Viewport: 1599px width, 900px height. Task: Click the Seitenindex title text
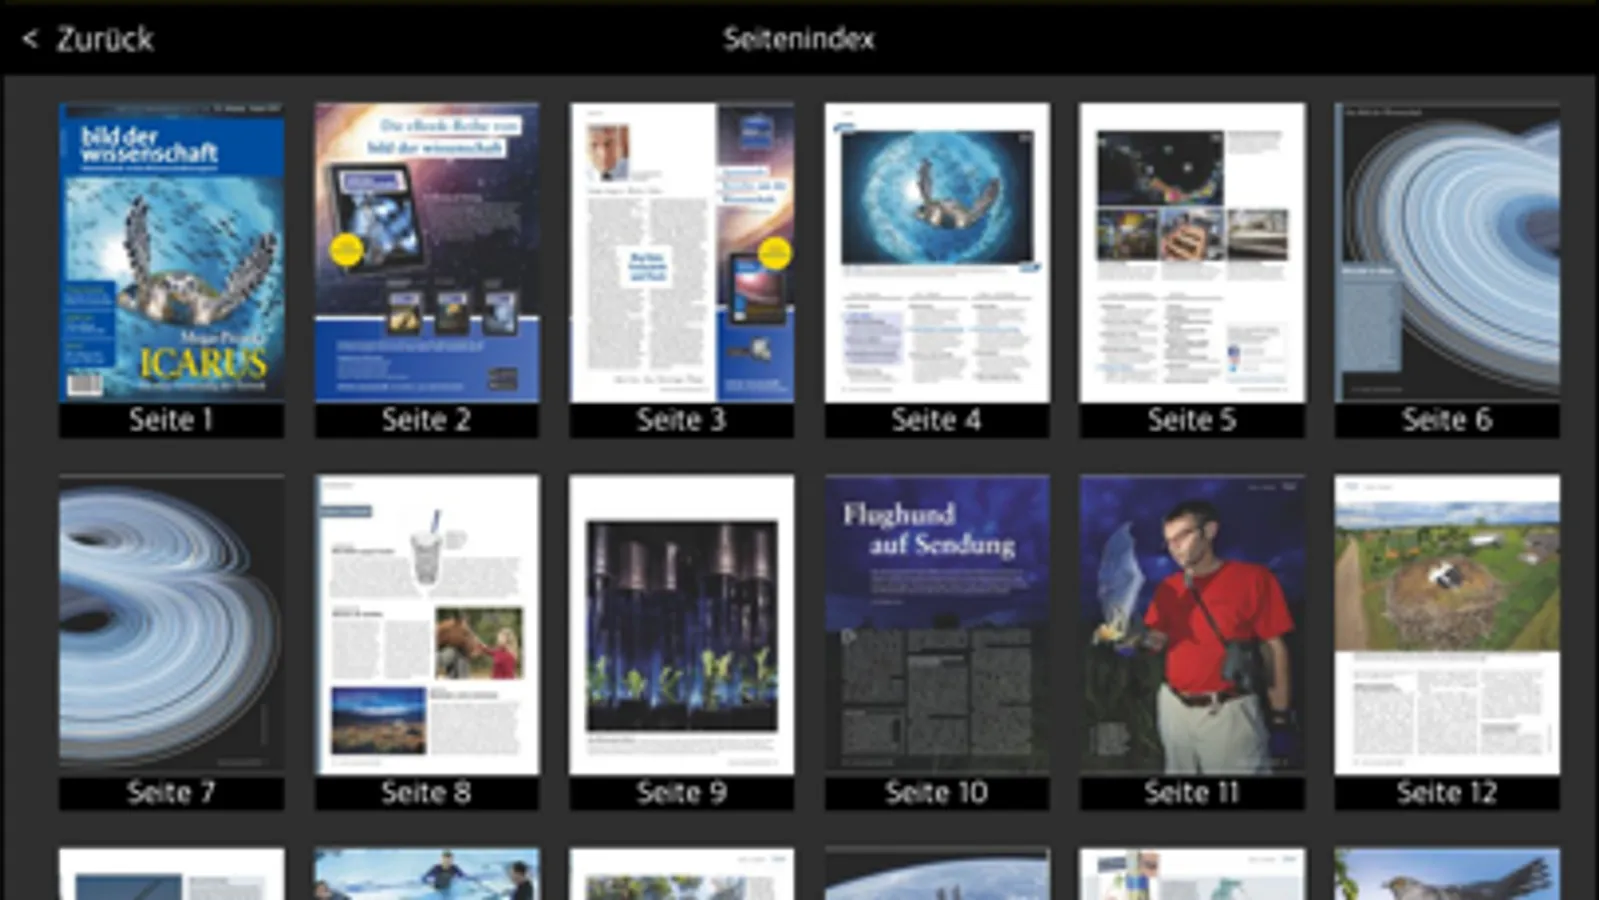[799, 39]
